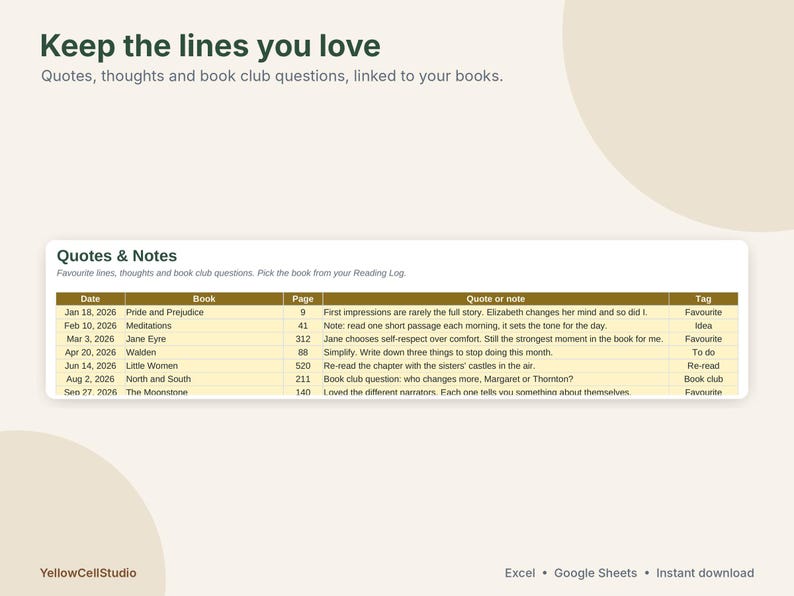Click the date cell 'Aug 2, 2026'

pos(90,379)
